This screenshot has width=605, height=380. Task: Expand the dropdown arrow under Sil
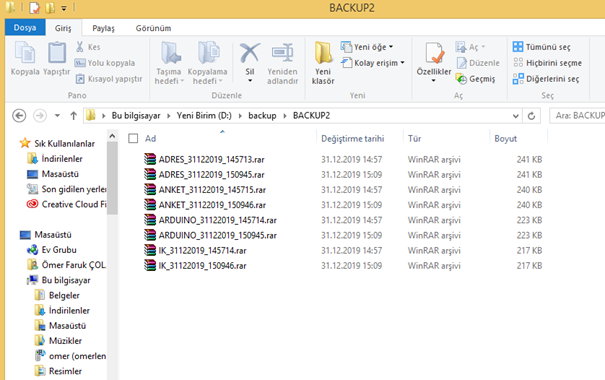coord(250,81)
